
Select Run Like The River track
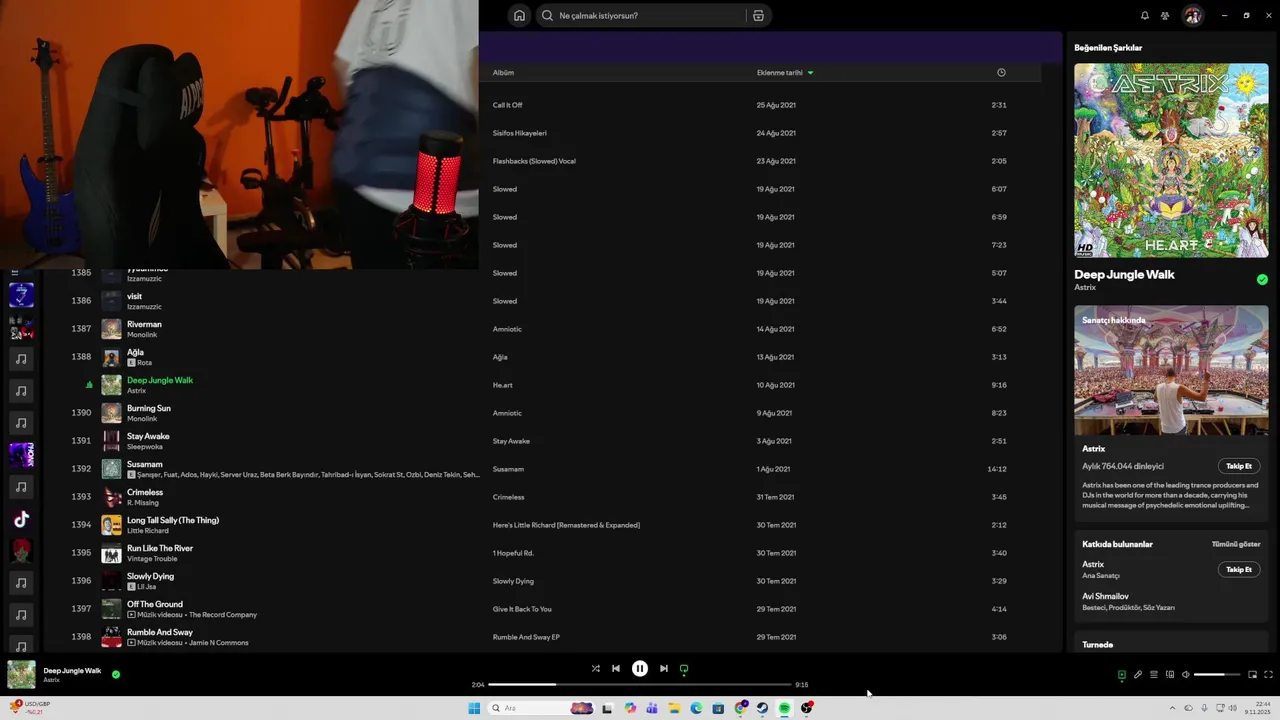pos(160,548)
